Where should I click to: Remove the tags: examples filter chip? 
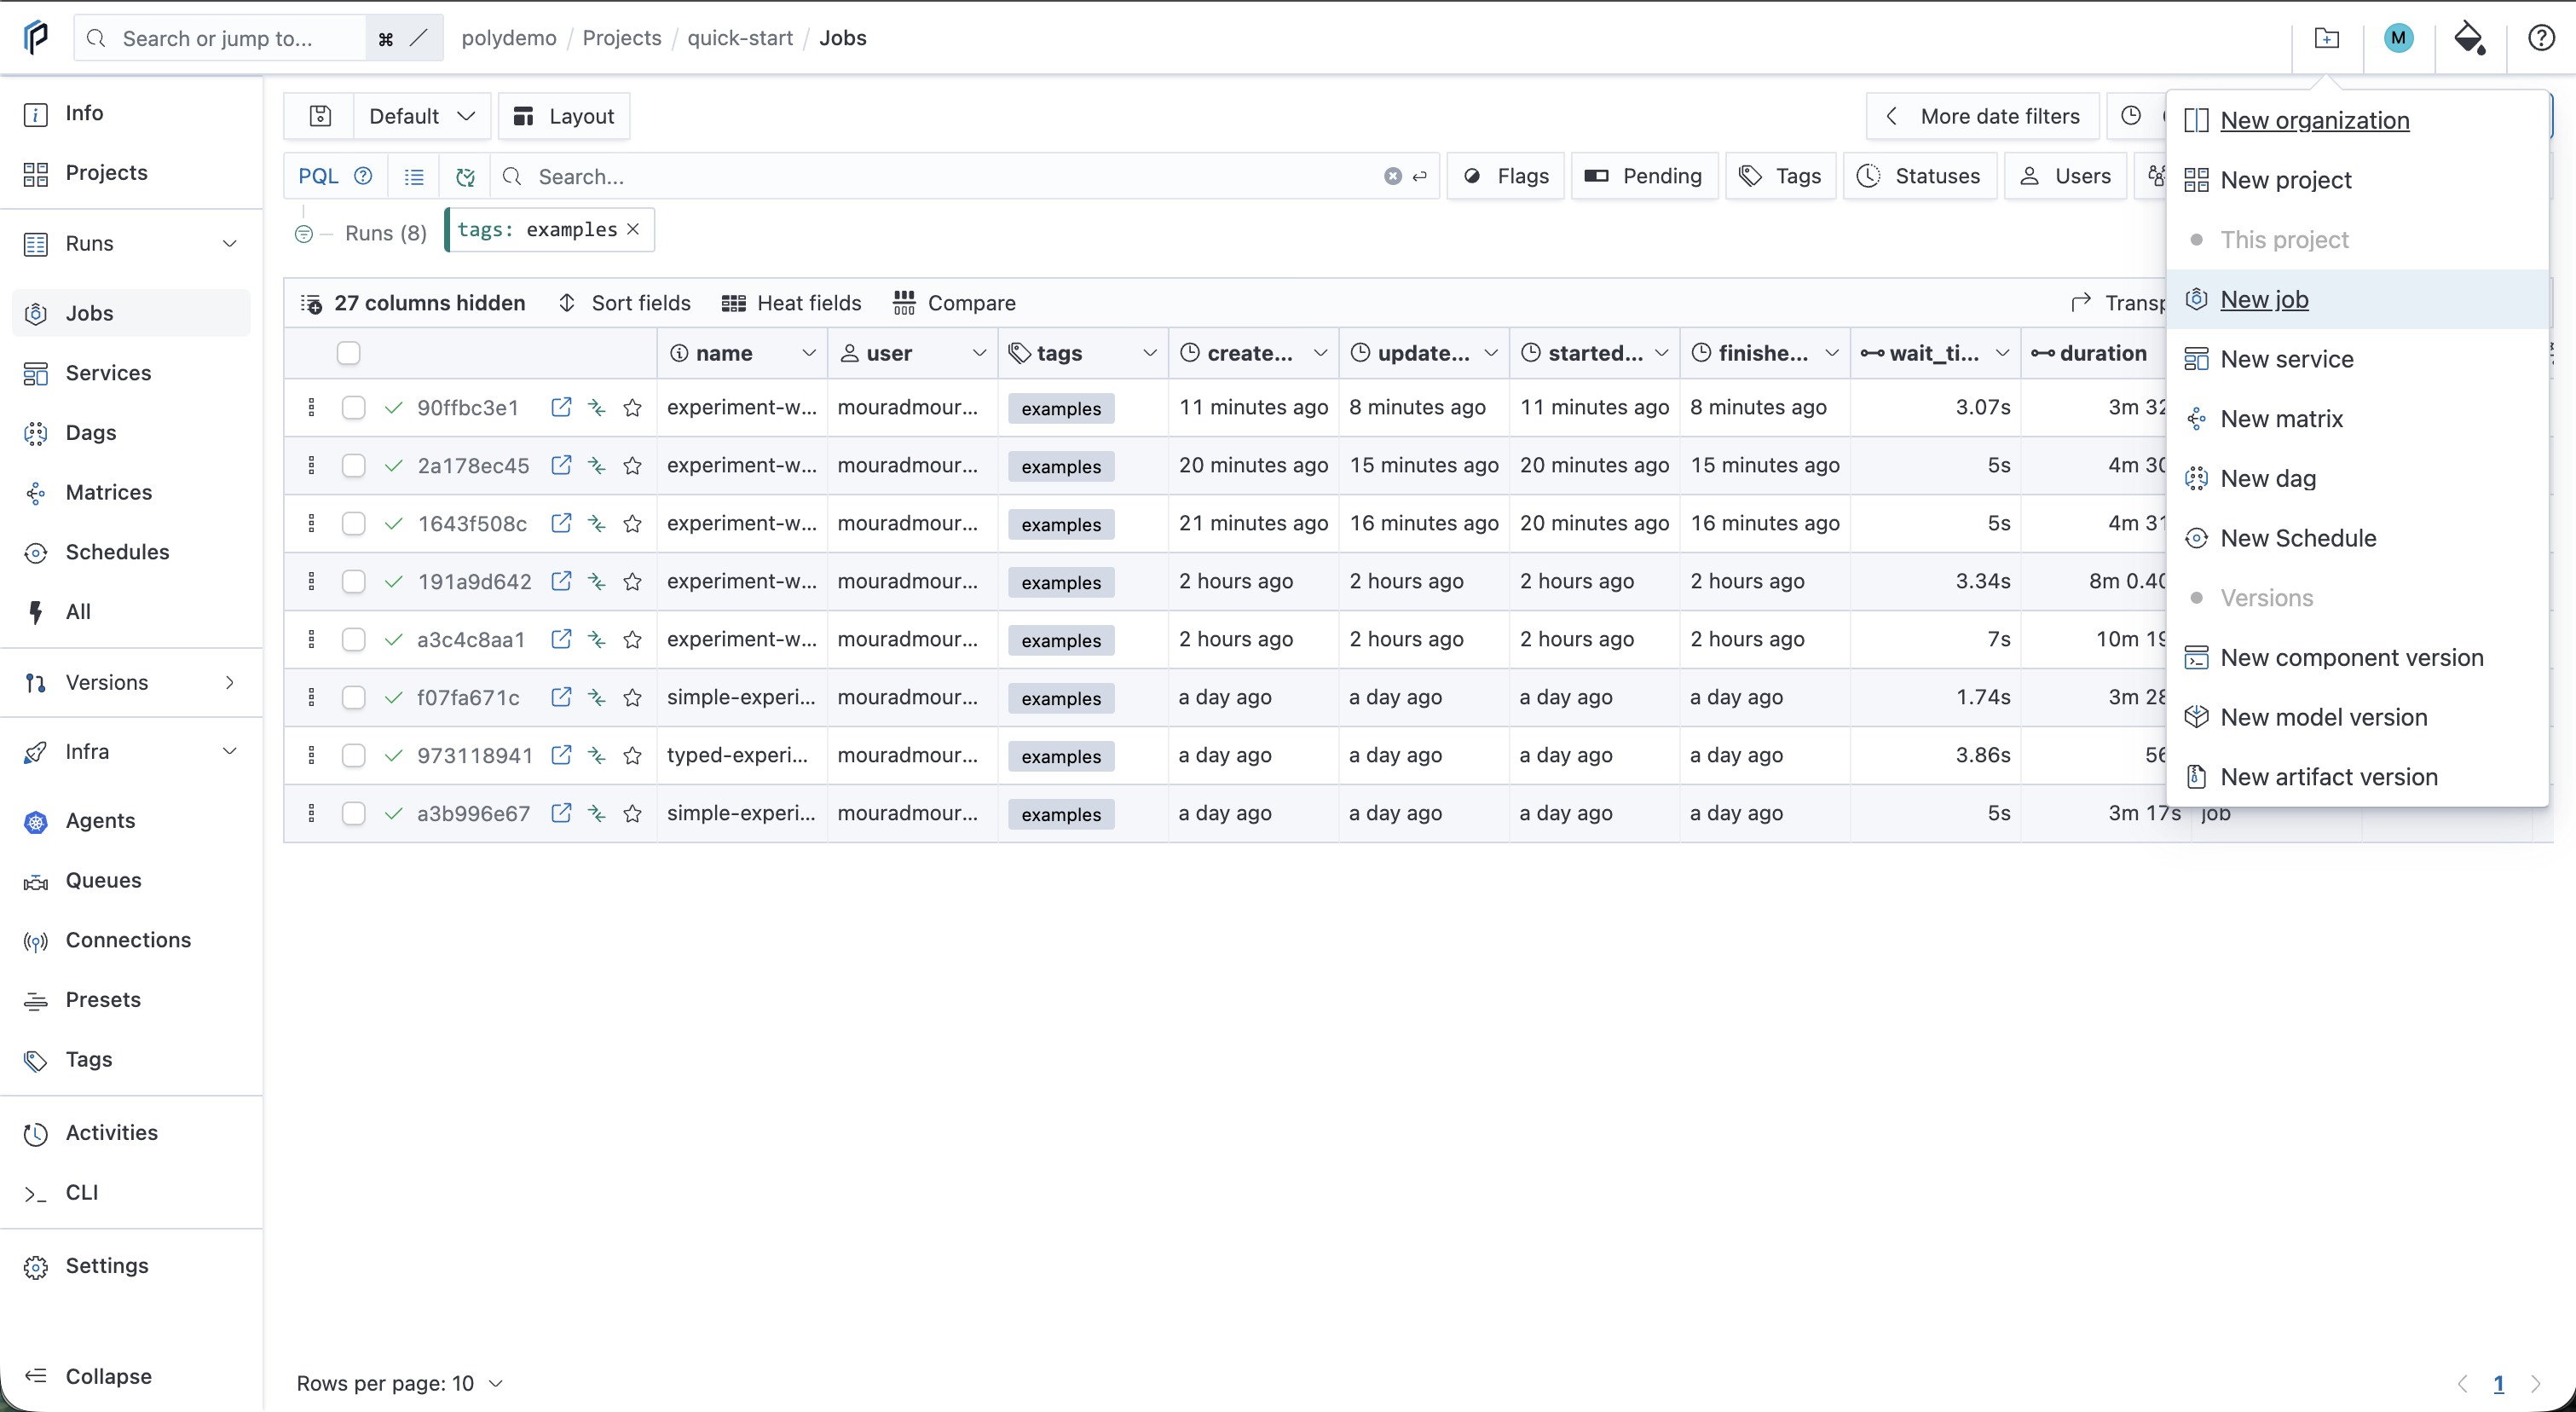click(633, 229)
